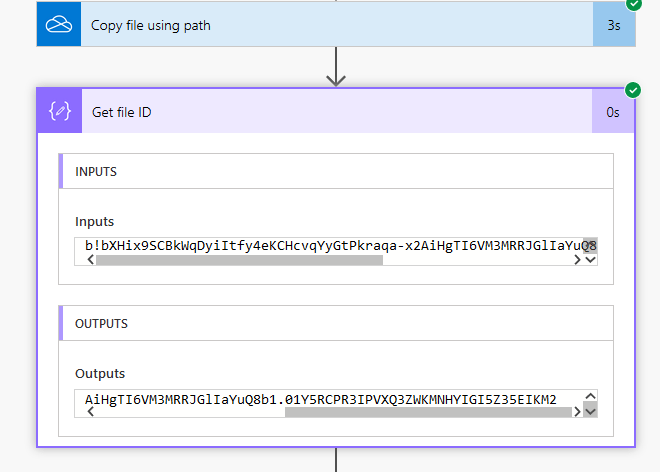Screen dimensions: 660x472
Task: Click the Compose curly-braces icon
Action: click(x=59, y=112)
